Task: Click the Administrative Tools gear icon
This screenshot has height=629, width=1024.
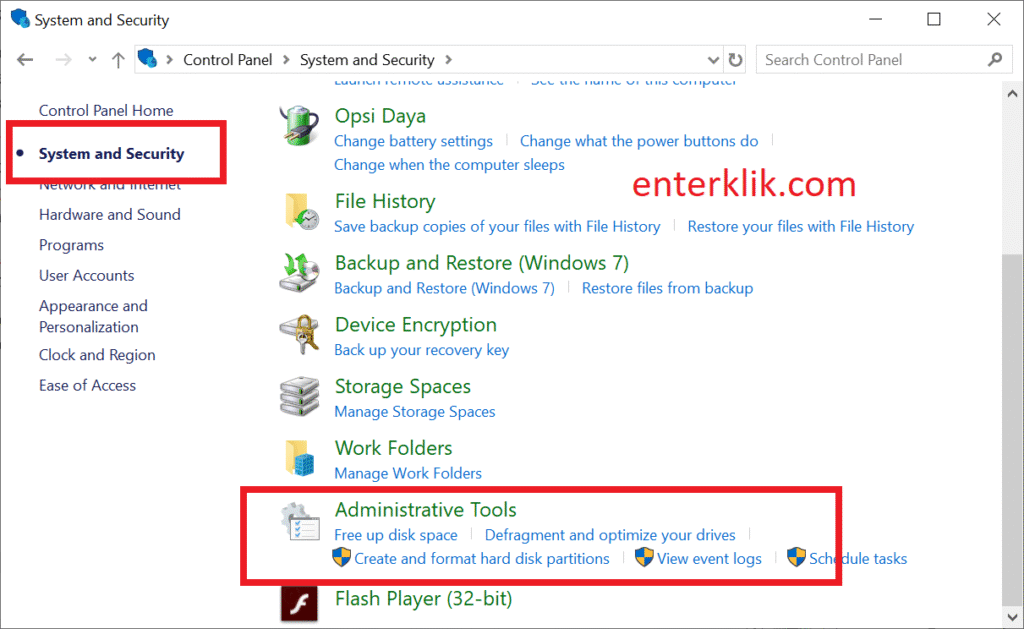Action: 298,522
